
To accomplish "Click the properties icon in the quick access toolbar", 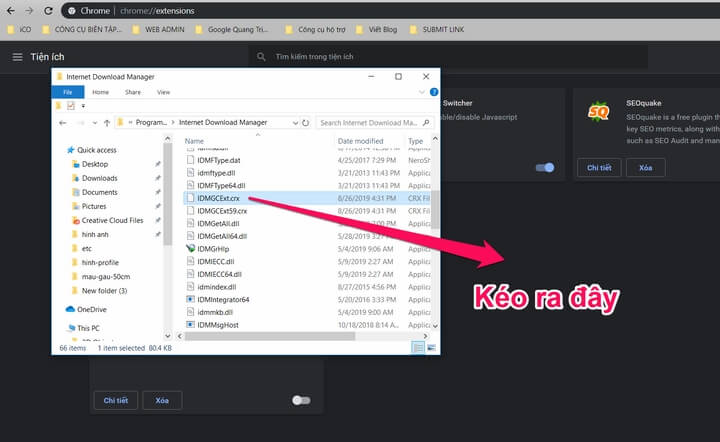I will pos(71,106).
